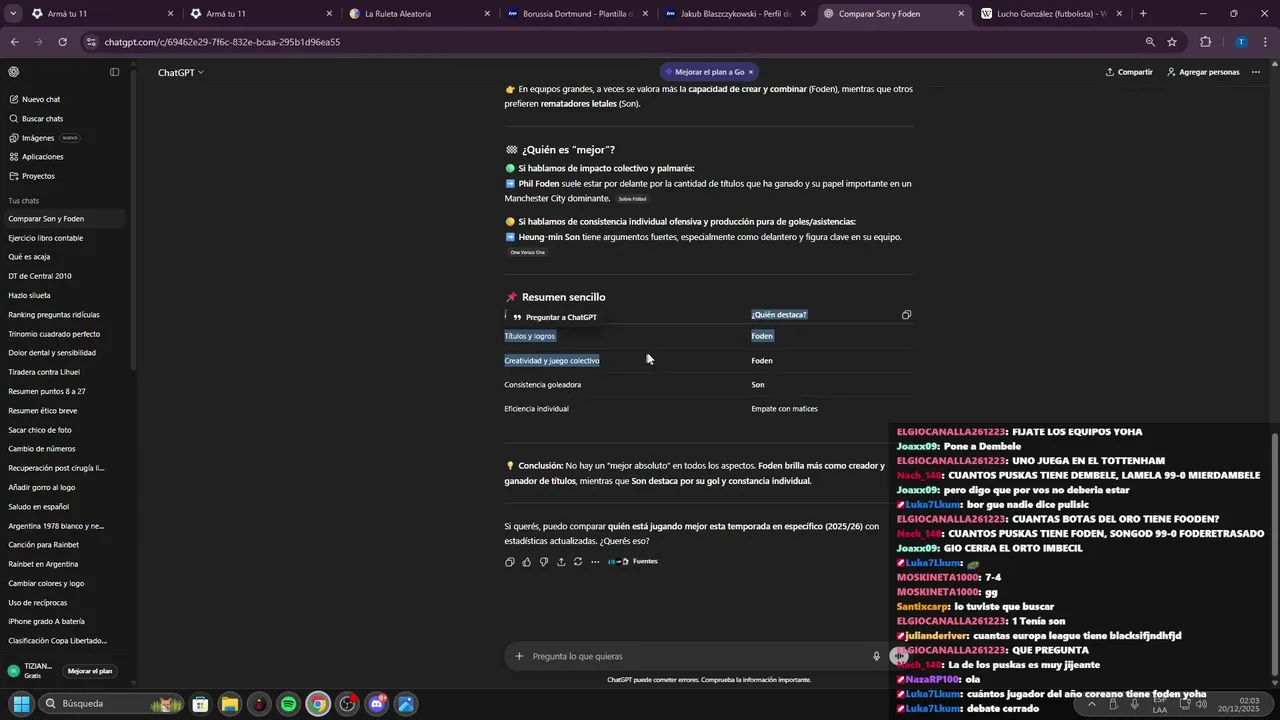The height and width of the screenshot is (720, 1280).
Task: Switch to the Jakub Blaszczykowski tab
Action: [735, 14]
